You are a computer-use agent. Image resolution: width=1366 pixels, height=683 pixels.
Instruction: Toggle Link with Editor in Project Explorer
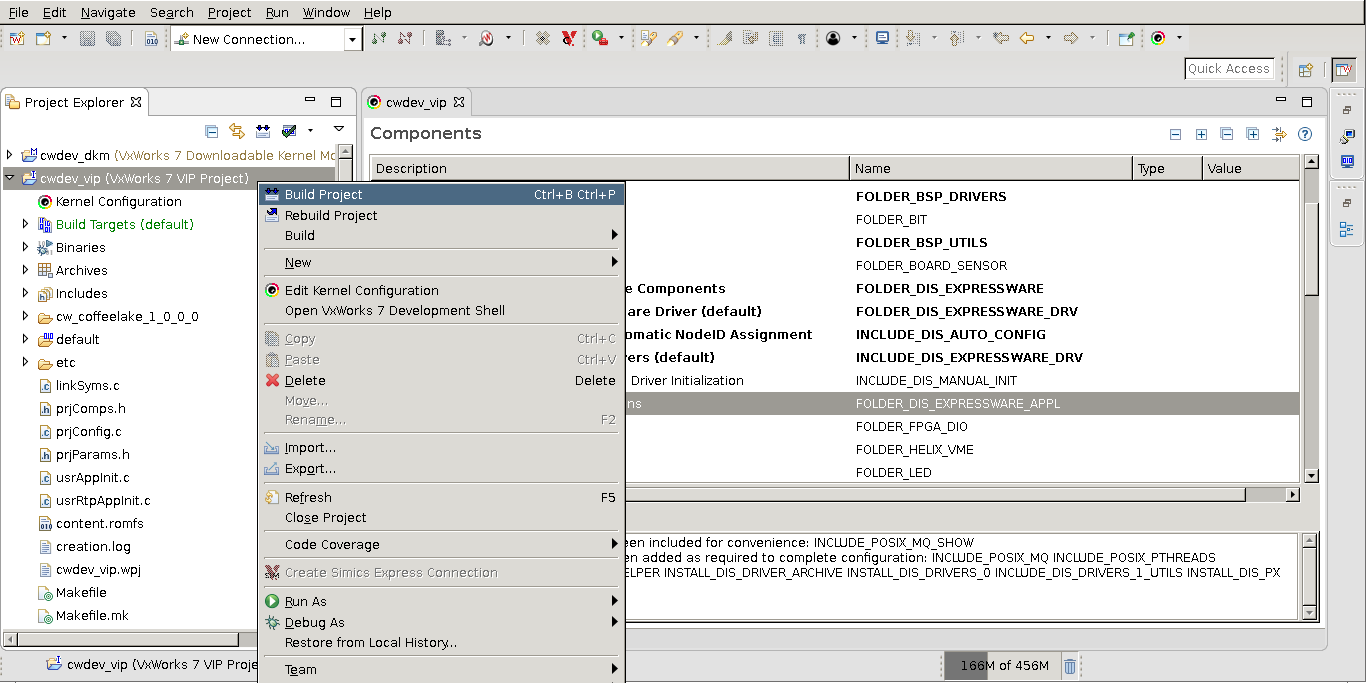tap(237, 130)
